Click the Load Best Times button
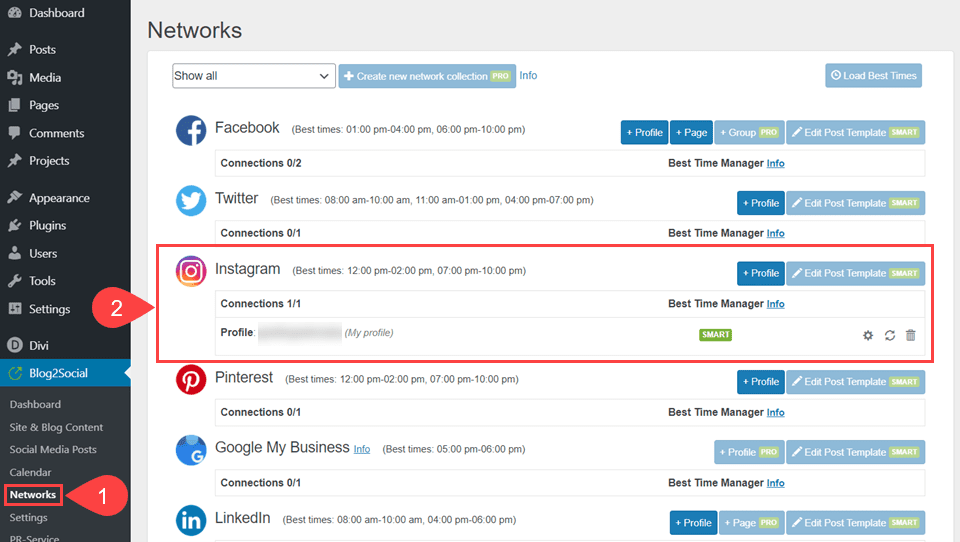This screenshot has height=542, width=960. tap(873, 76)
